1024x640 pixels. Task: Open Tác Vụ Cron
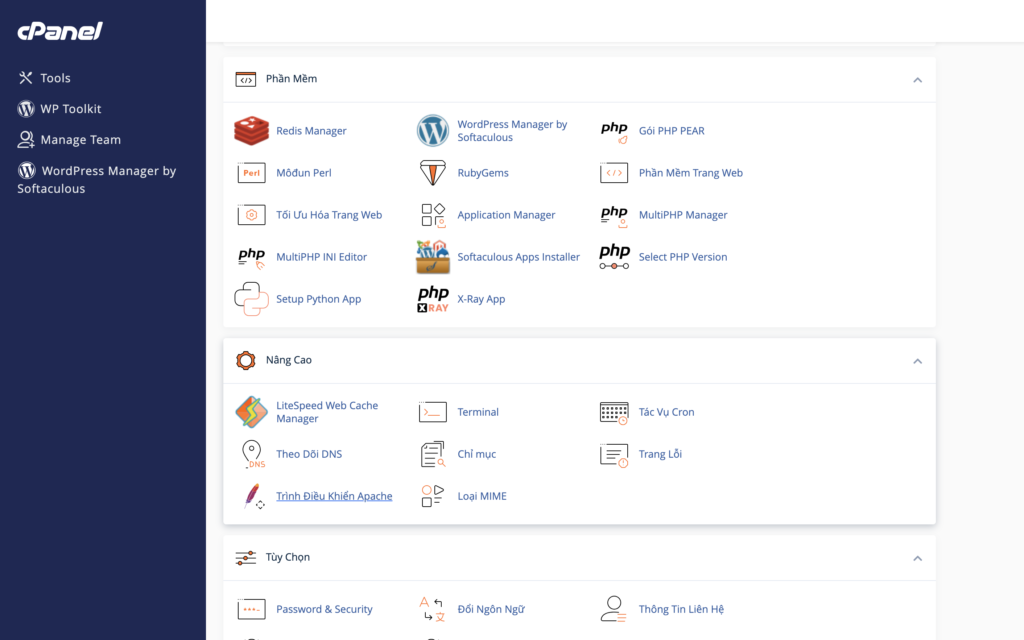[666, 411]
